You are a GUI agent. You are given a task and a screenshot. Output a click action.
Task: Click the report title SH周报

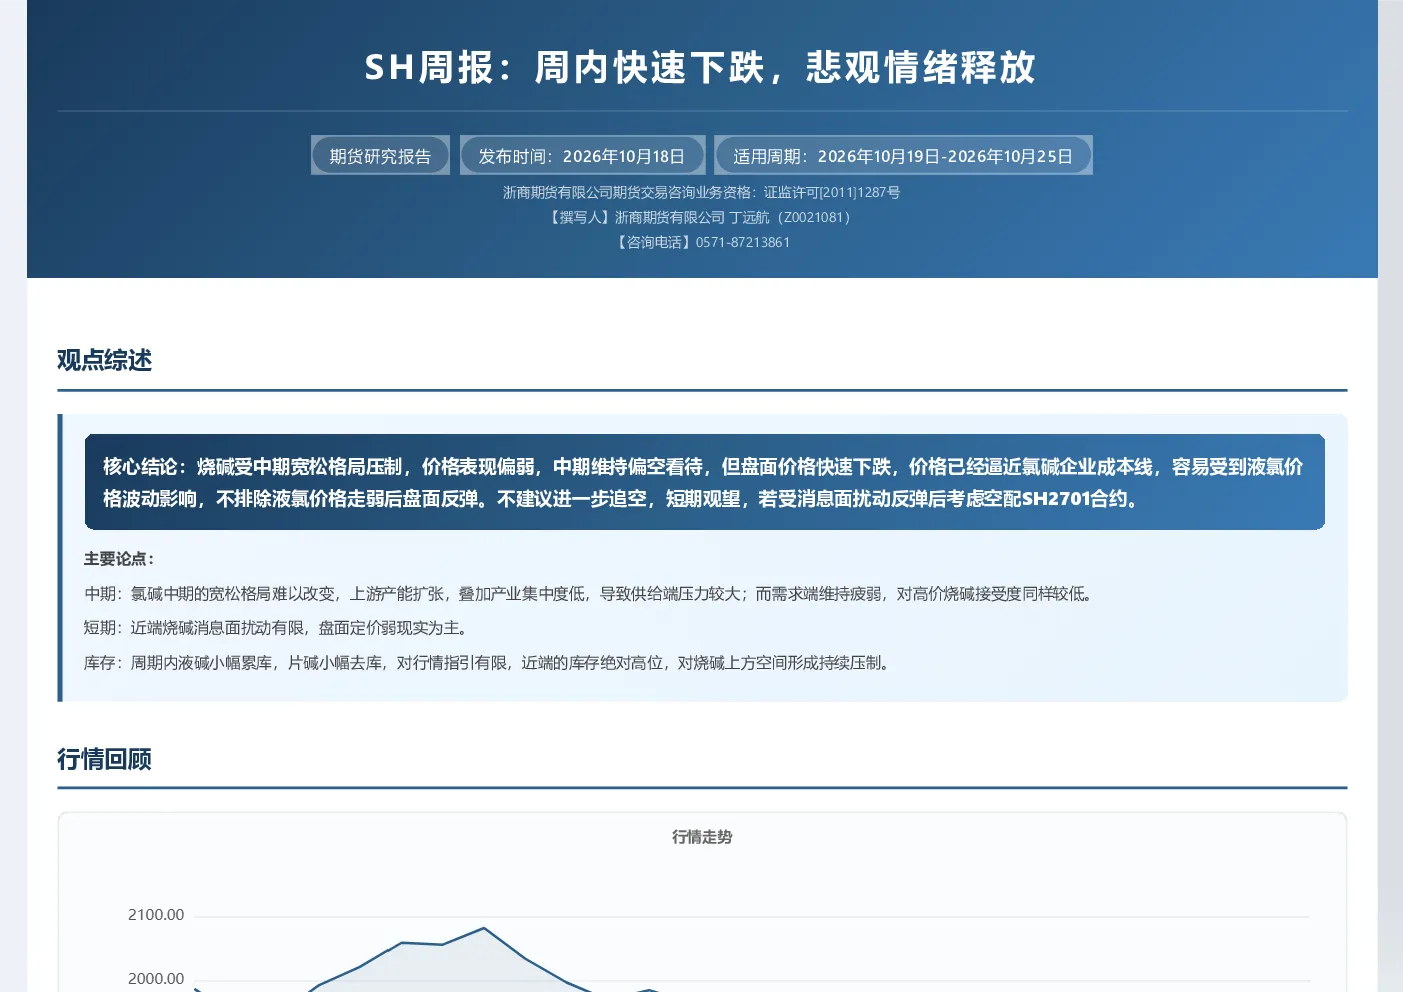point(701,67)
